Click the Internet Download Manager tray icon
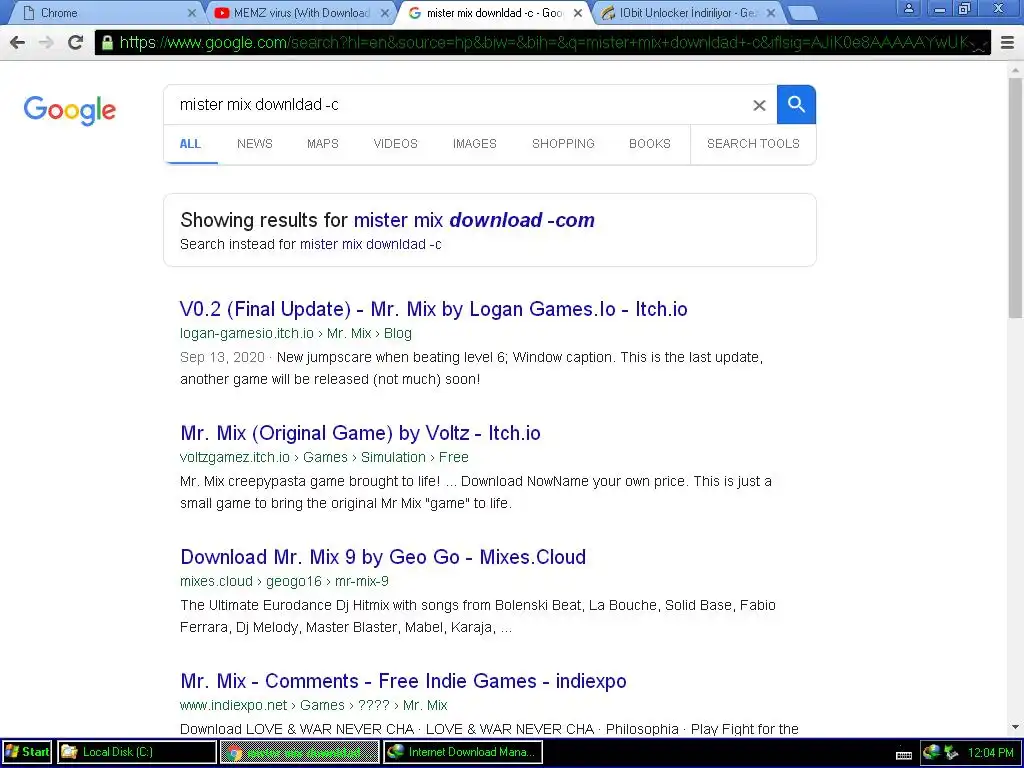Image resolution: width=1024 pixels, height=768 pixels. 931,752
